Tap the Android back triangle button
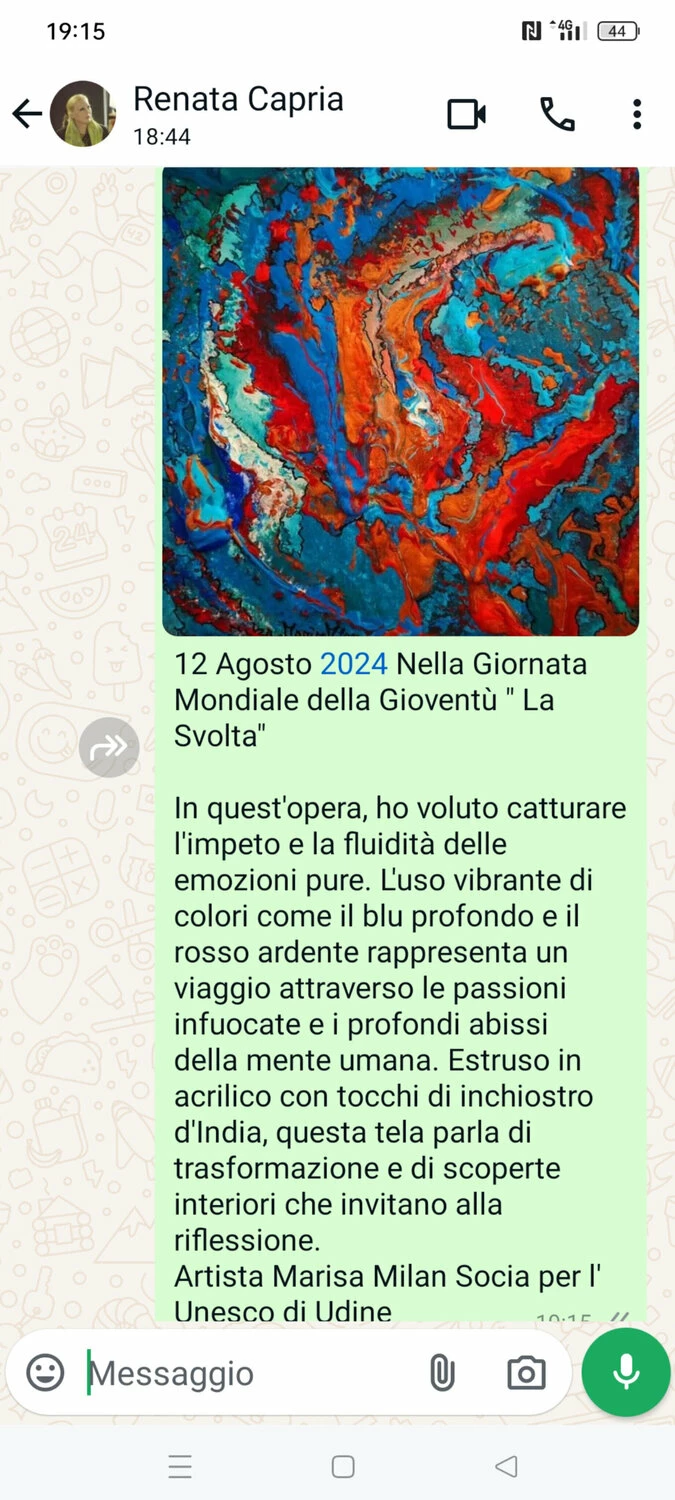Viewport: 675px width, 1500px height. click(506, 1467)
